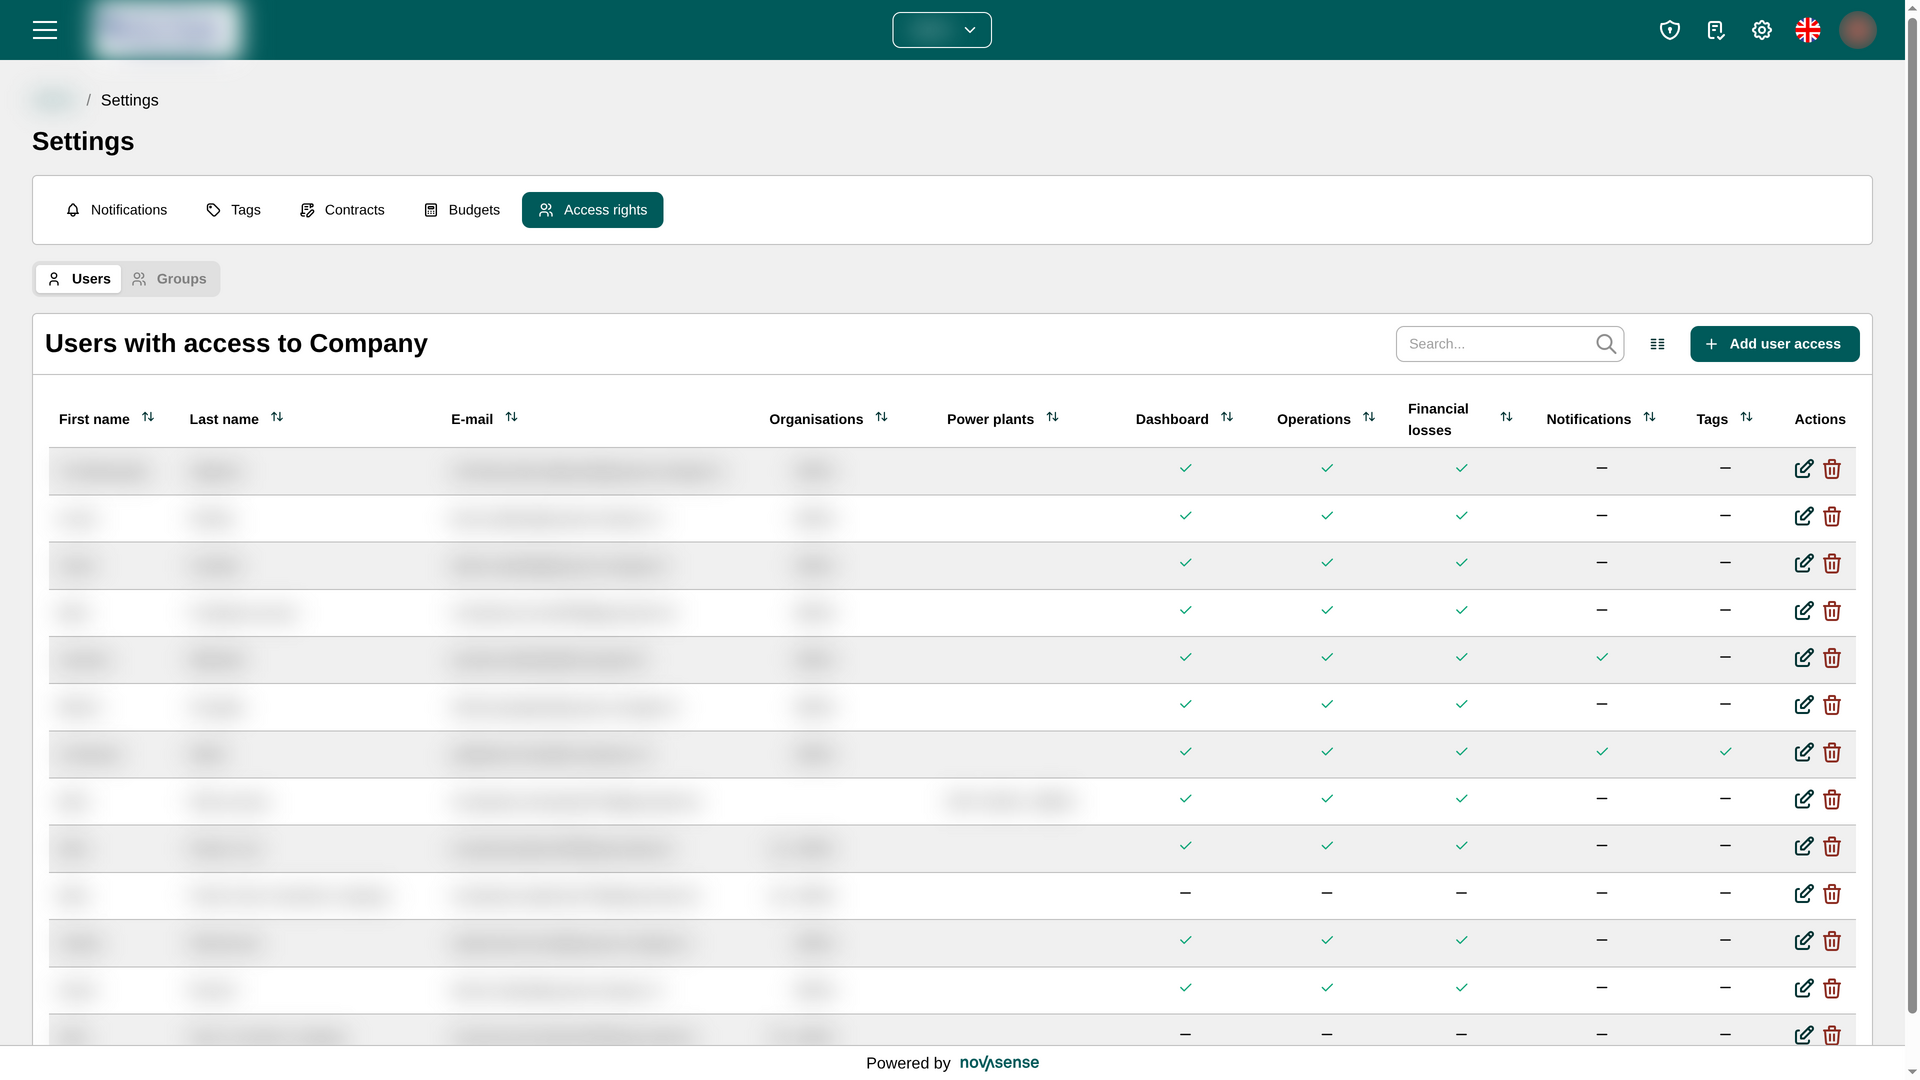The width and height of the screenshot is (1920, 1080).
Task: Click the shield security icon in header
Action: [x=1670, y=30]
